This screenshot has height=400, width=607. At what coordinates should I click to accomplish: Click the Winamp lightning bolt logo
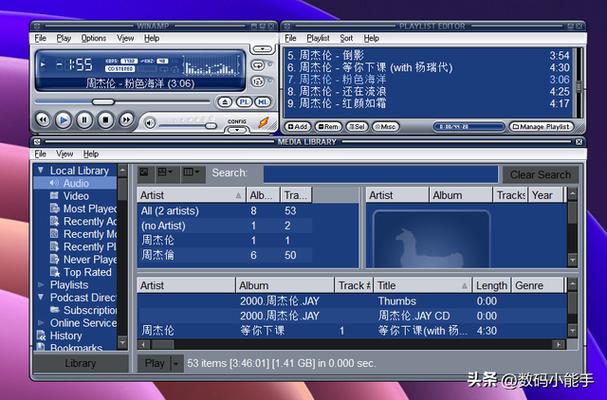[264, 123]
